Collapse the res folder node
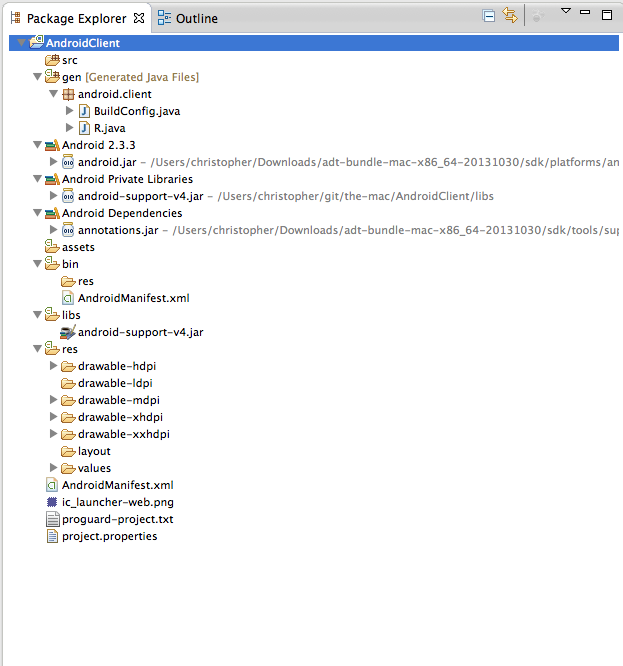 point(37,349)
